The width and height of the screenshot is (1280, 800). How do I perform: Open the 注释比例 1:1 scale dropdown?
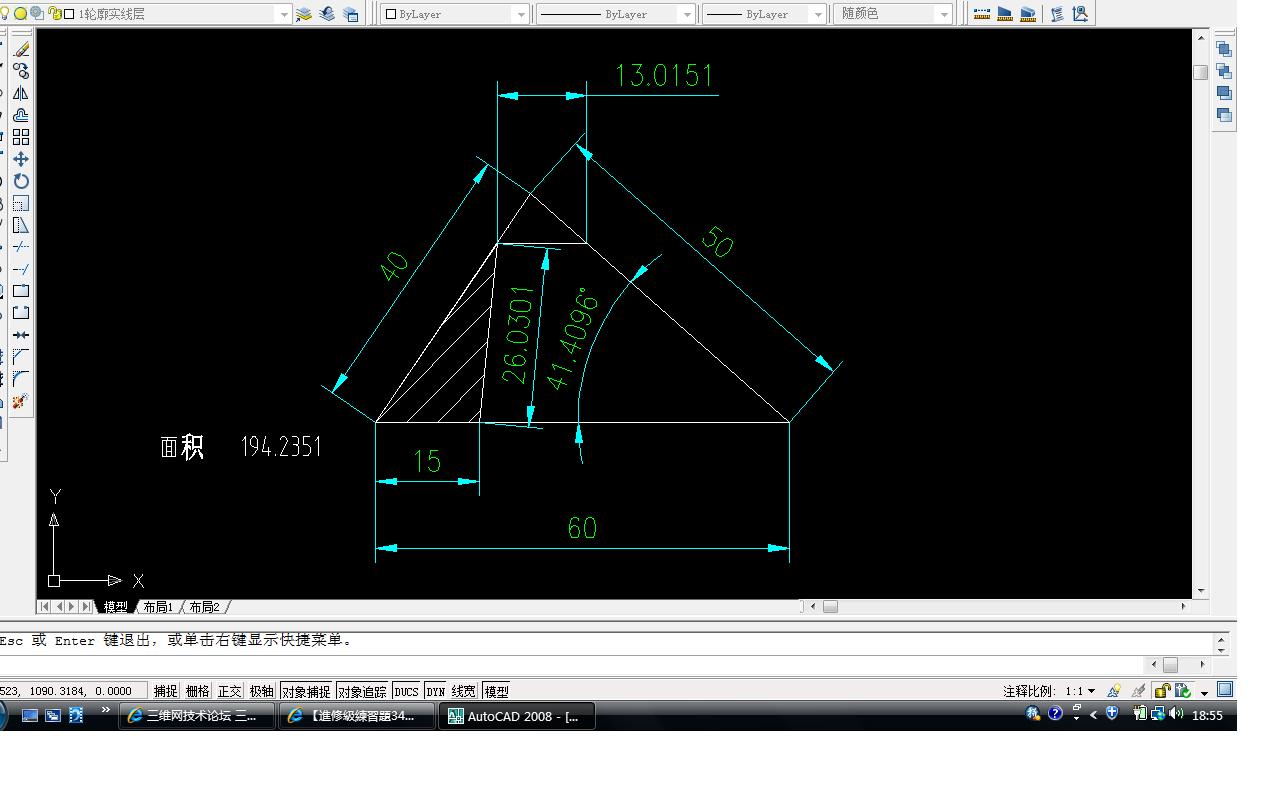pos(1080,691)
